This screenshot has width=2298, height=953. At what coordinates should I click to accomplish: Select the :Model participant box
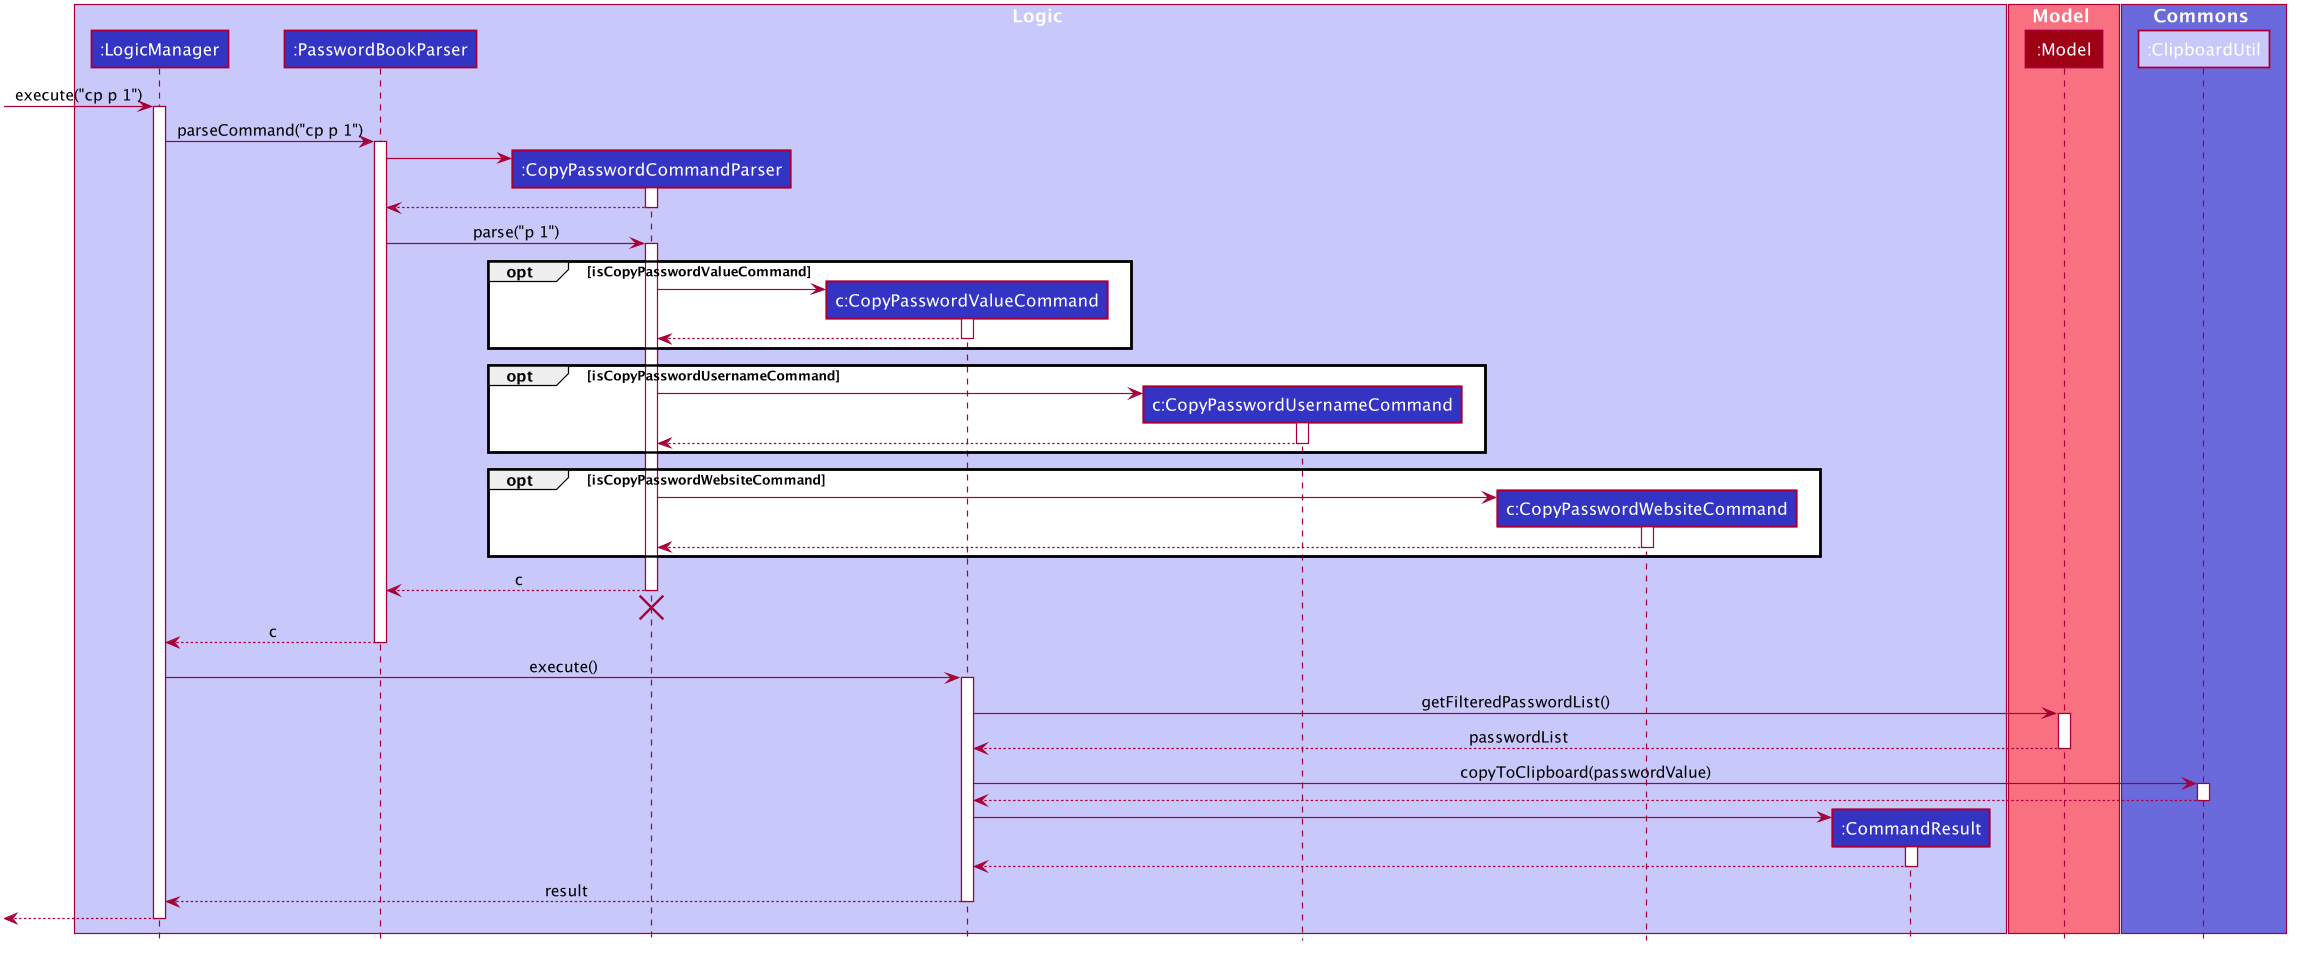point(2064,49)
